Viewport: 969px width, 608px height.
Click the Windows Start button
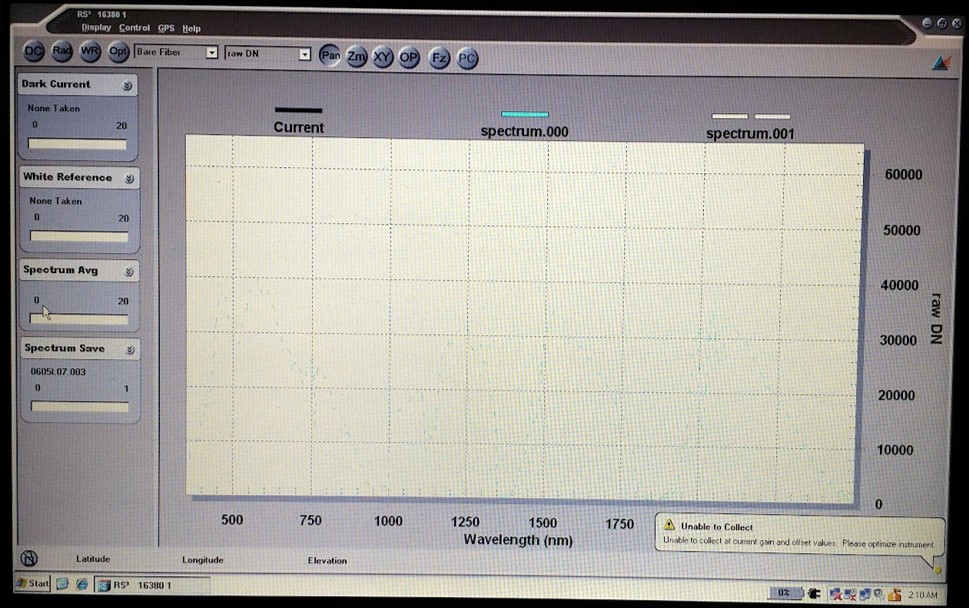click(32, 583)
